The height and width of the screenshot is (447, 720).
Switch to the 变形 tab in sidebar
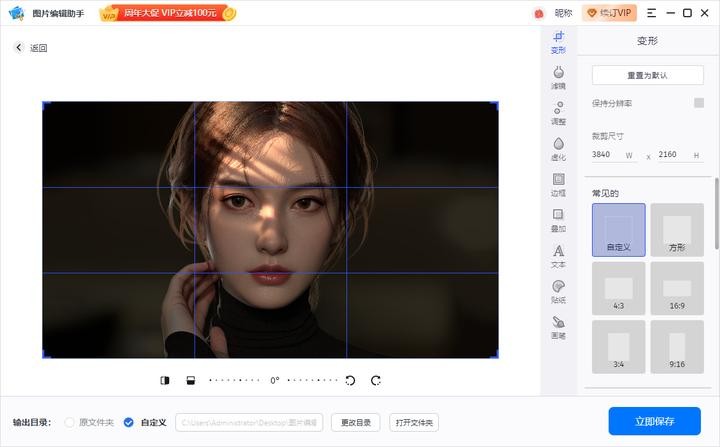tap(558, 42)
